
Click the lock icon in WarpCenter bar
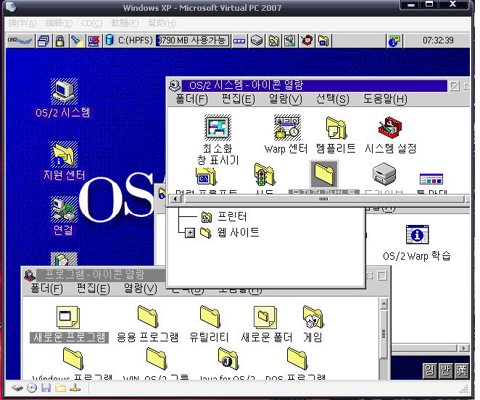(60, 41)
